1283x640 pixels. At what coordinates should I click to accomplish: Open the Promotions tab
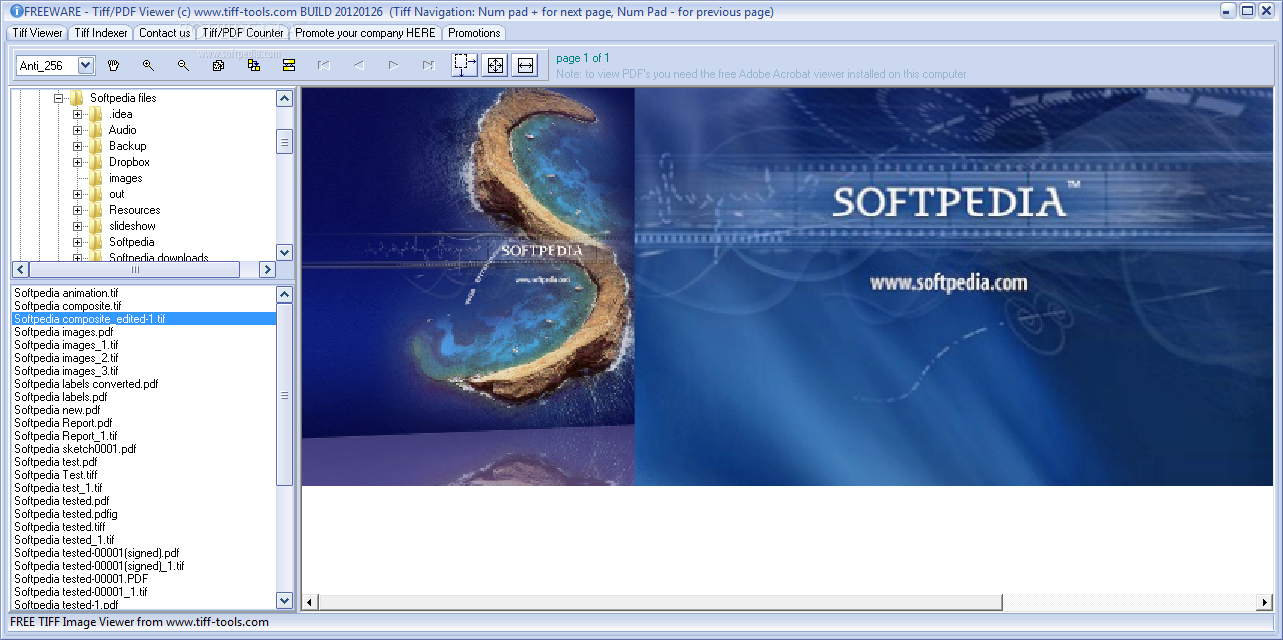click(474, 33)
